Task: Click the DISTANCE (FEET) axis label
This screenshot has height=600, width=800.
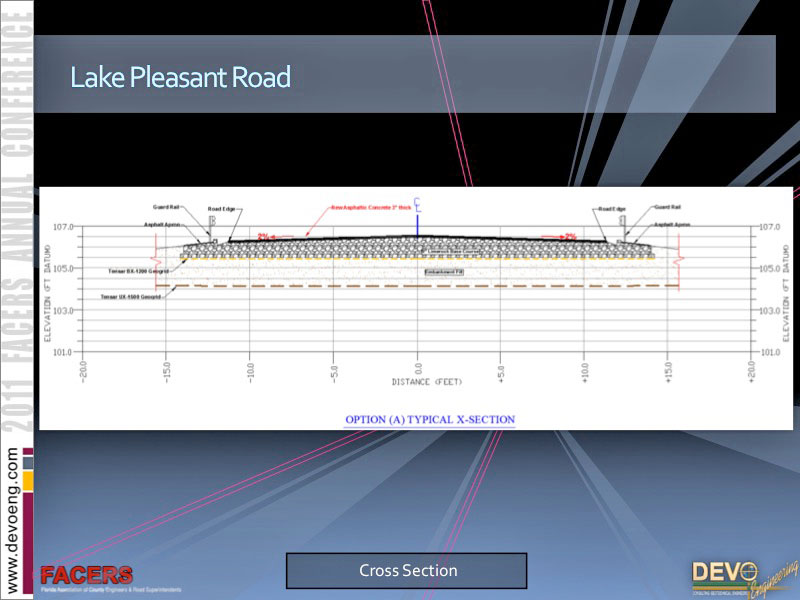Action: pyautogui.click(x=418, y=383)
